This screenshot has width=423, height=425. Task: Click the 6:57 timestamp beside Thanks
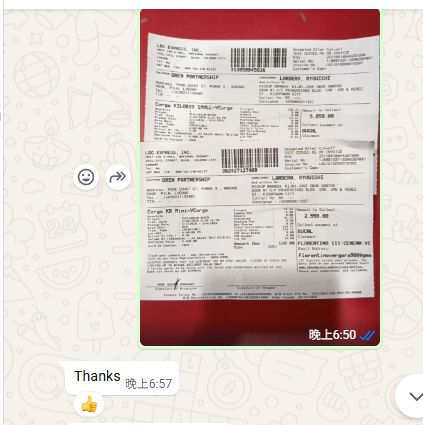tap(149, 384)
